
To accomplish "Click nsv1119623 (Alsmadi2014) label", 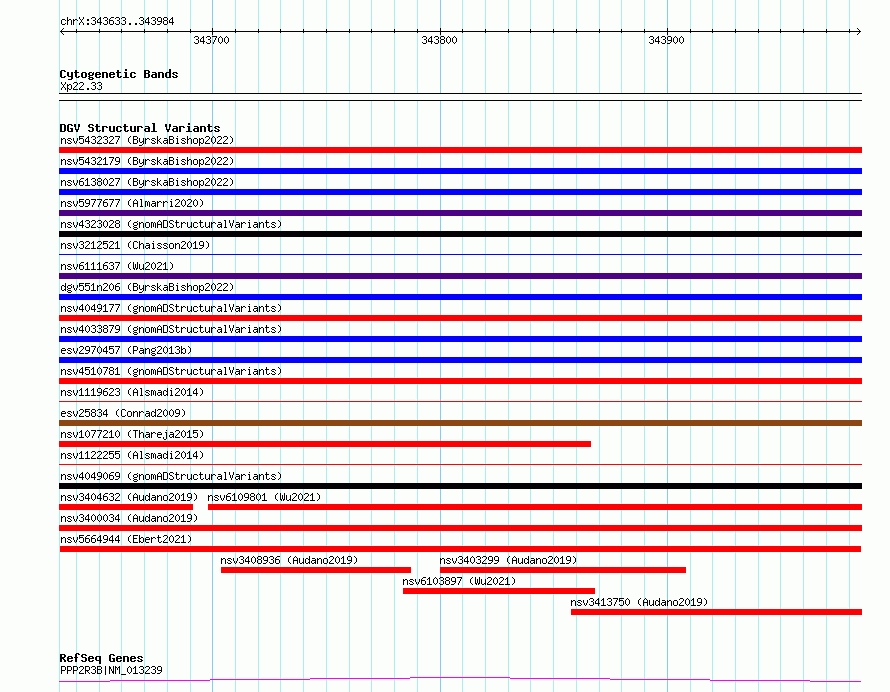I will coord(132,392).
